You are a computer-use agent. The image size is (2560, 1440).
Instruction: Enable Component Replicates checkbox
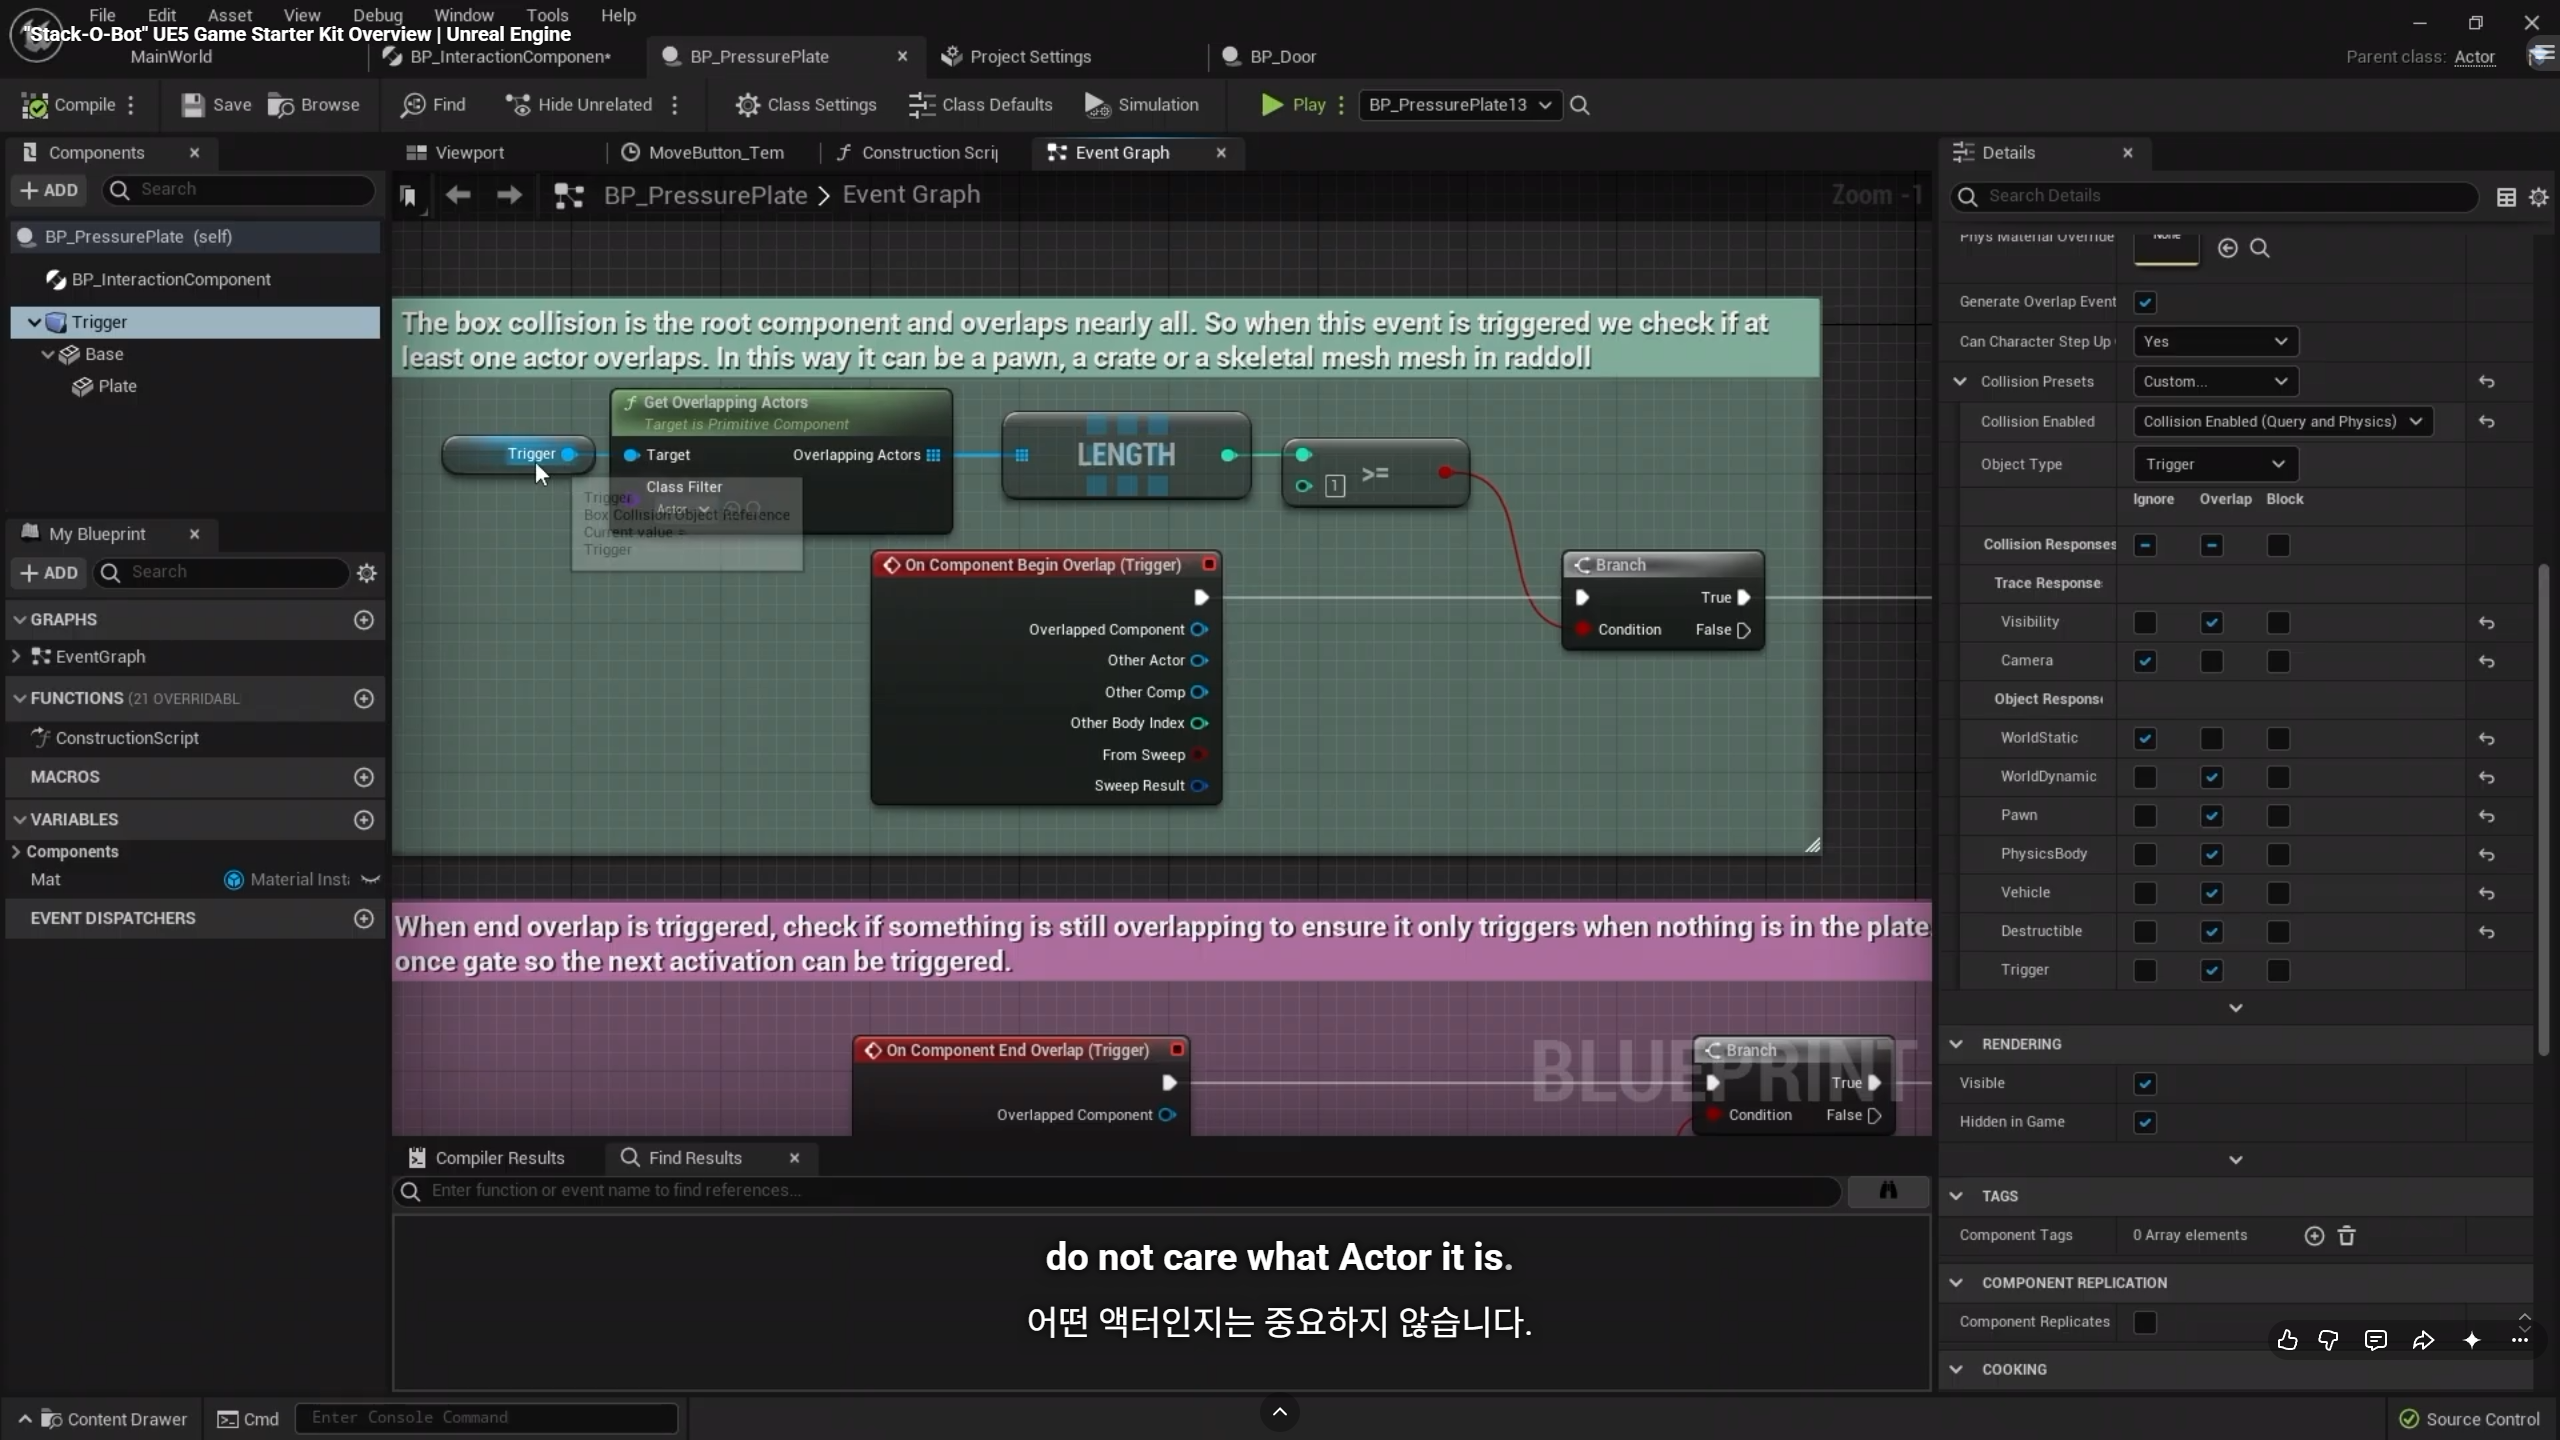pos(2145,1322)
